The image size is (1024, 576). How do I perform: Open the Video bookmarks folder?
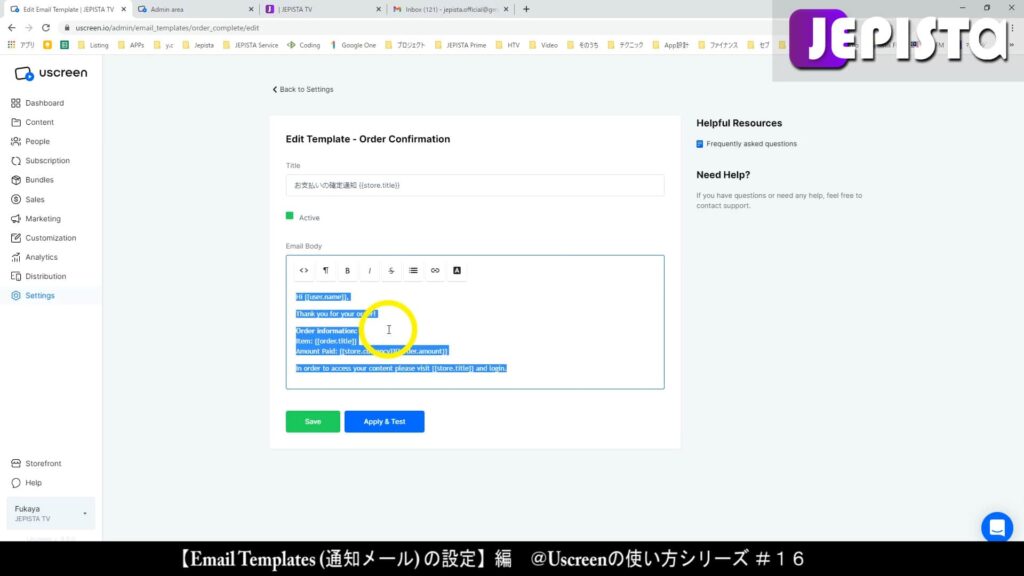(543, 45)
